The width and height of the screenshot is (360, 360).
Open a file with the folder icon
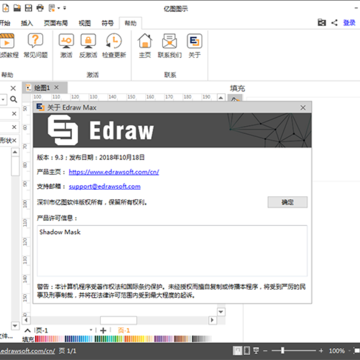(x=17, y=8)
